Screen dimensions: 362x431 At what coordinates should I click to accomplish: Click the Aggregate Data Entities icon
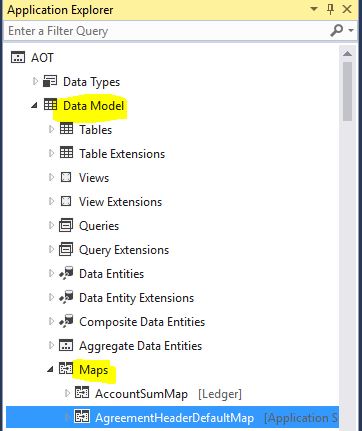[x=66, y=345]
